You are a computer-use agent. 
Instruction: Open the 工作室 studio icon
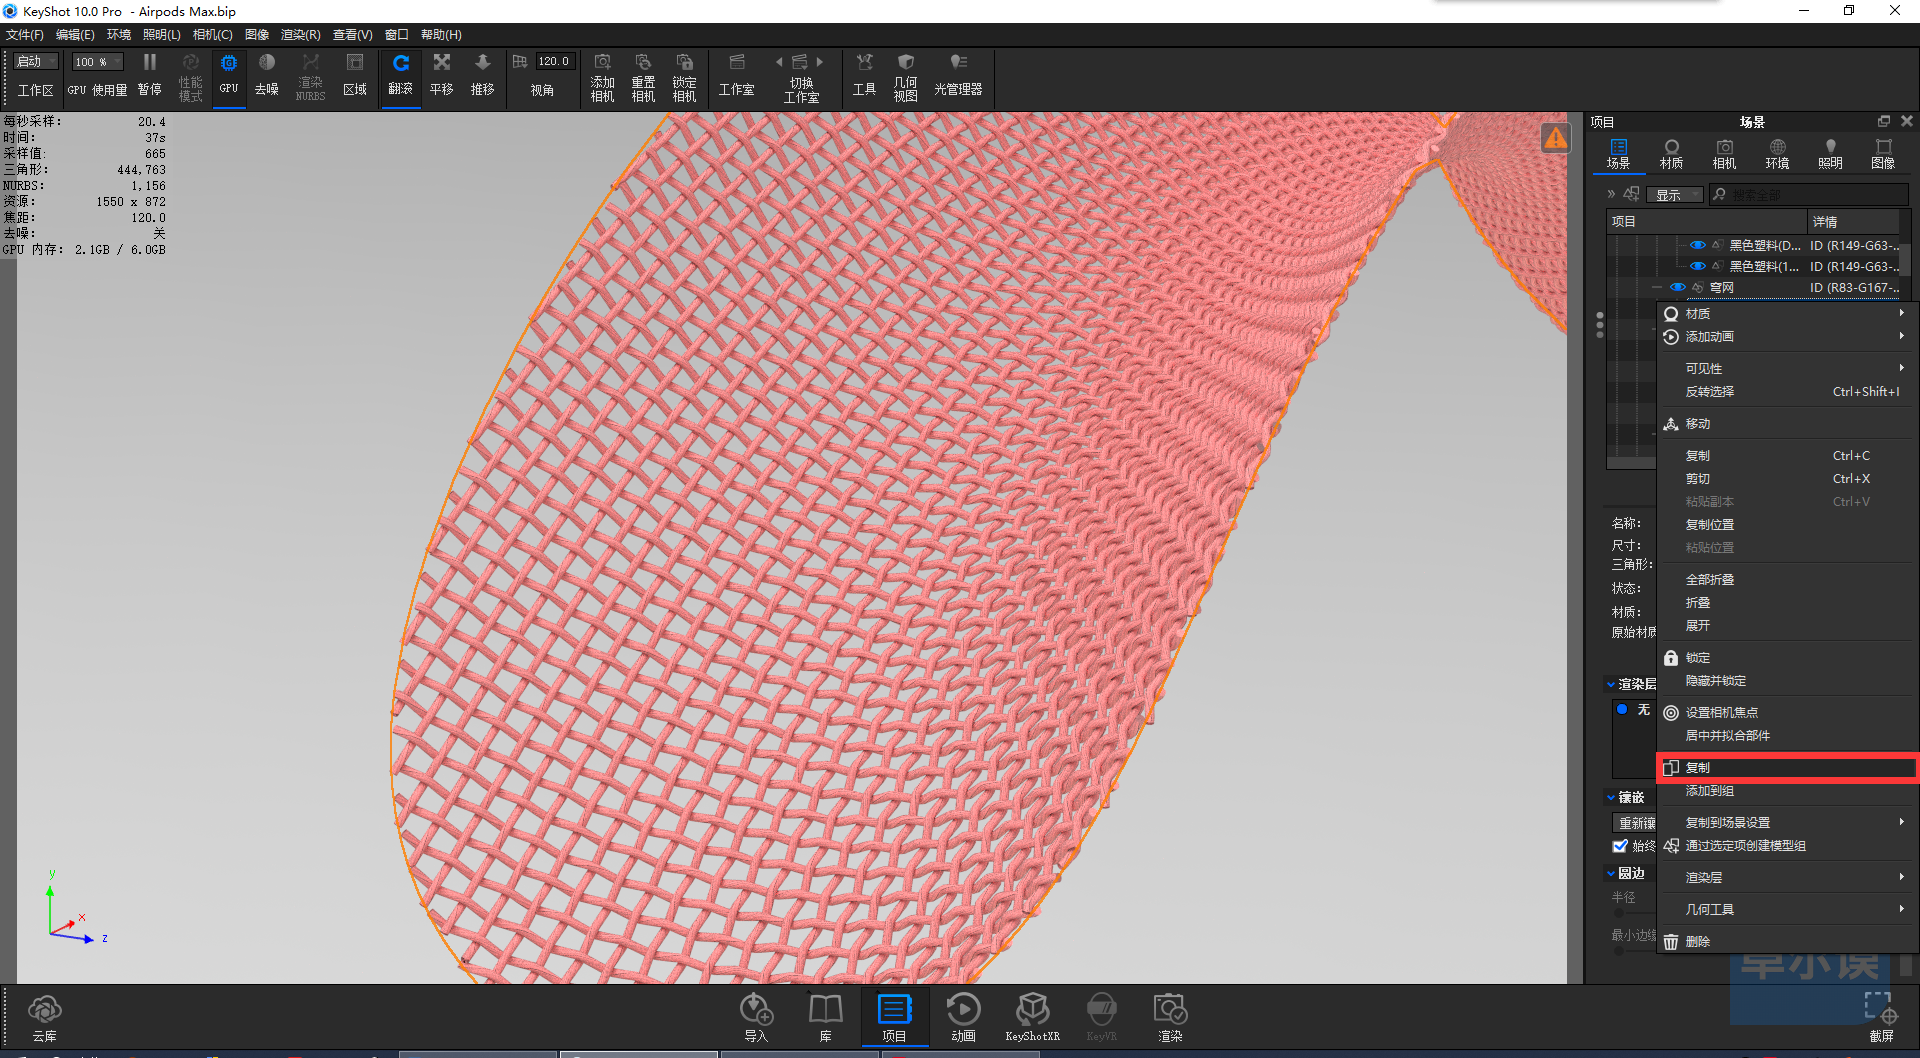[737, 75]
